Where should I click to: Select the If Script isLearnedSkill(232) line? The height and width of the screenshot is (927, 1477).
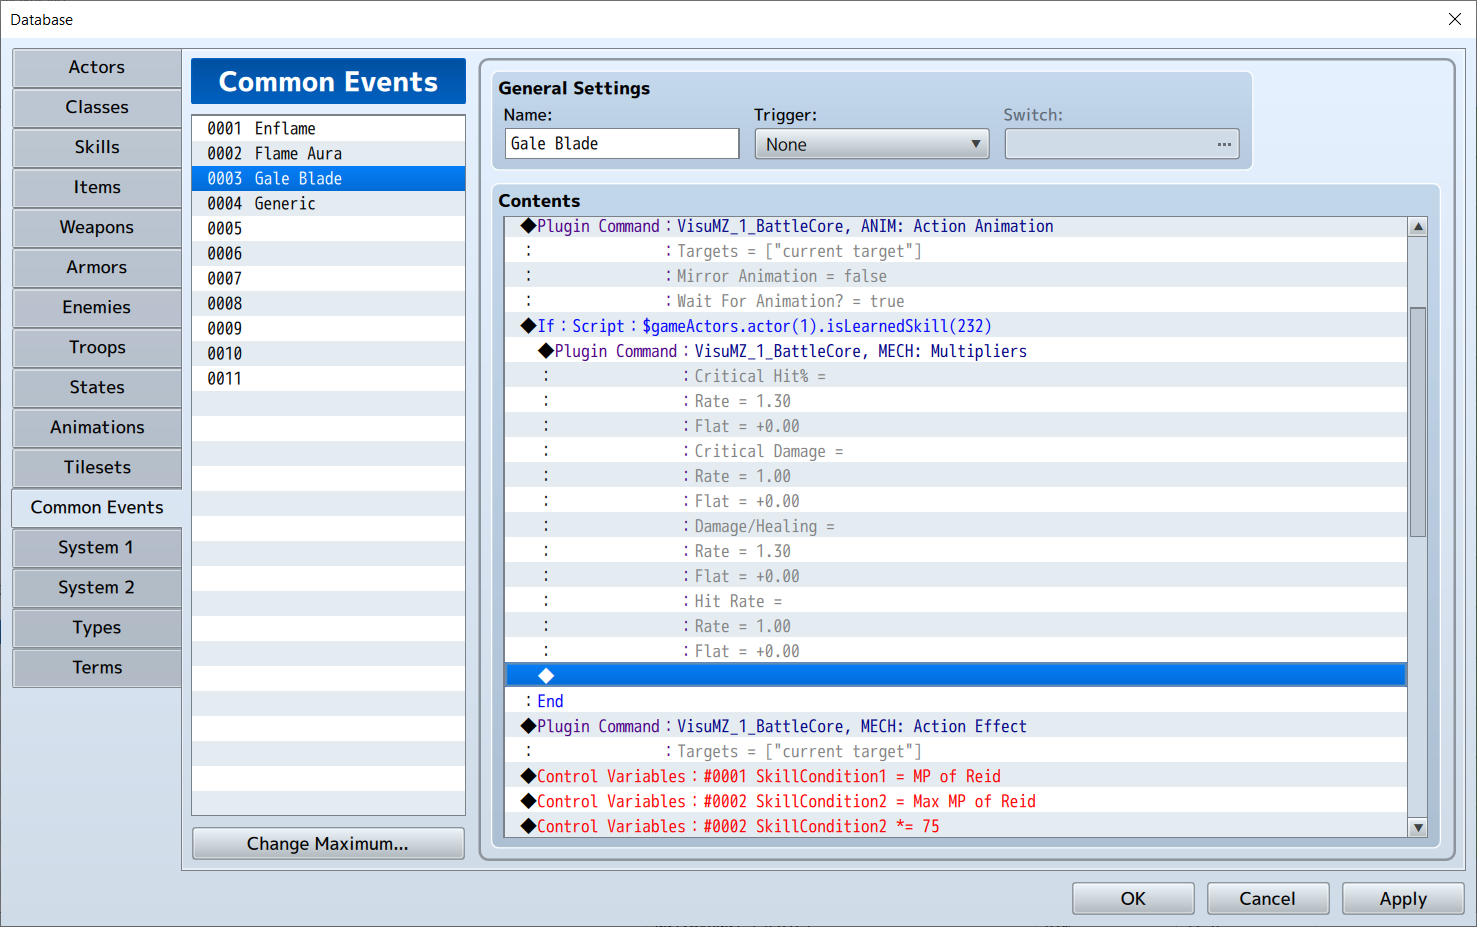click(955, 326)
